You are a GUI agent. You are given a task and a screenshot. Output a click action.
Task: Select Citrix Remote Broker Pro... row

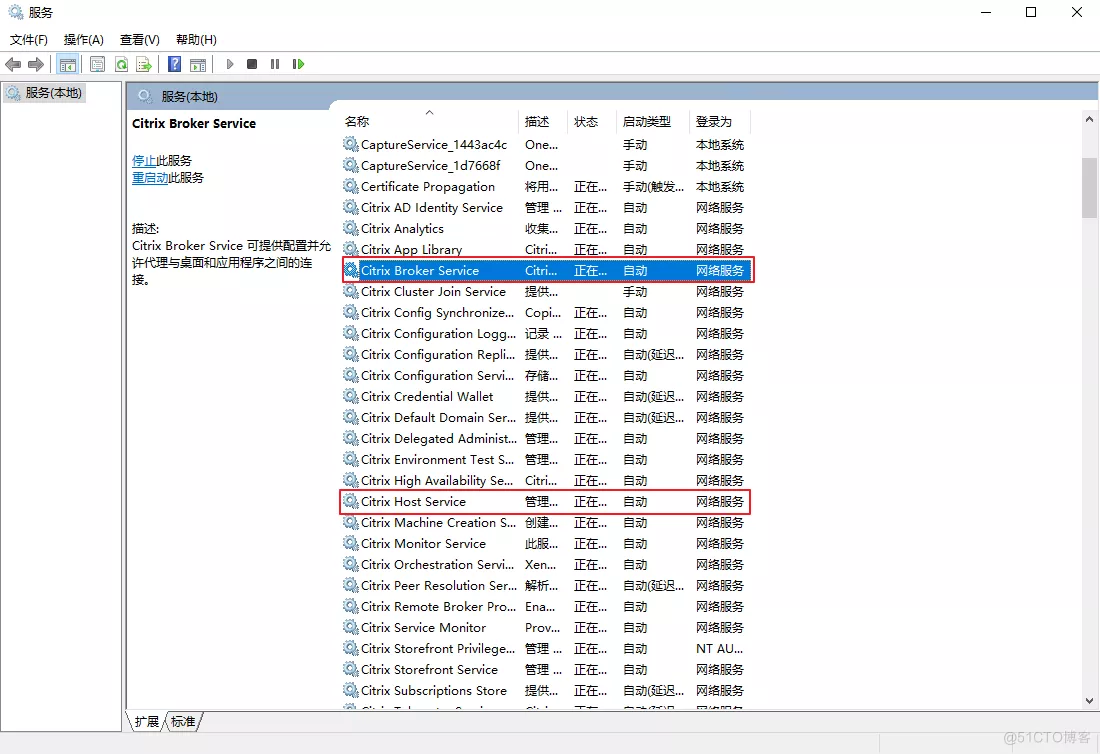tap(545, 607)
